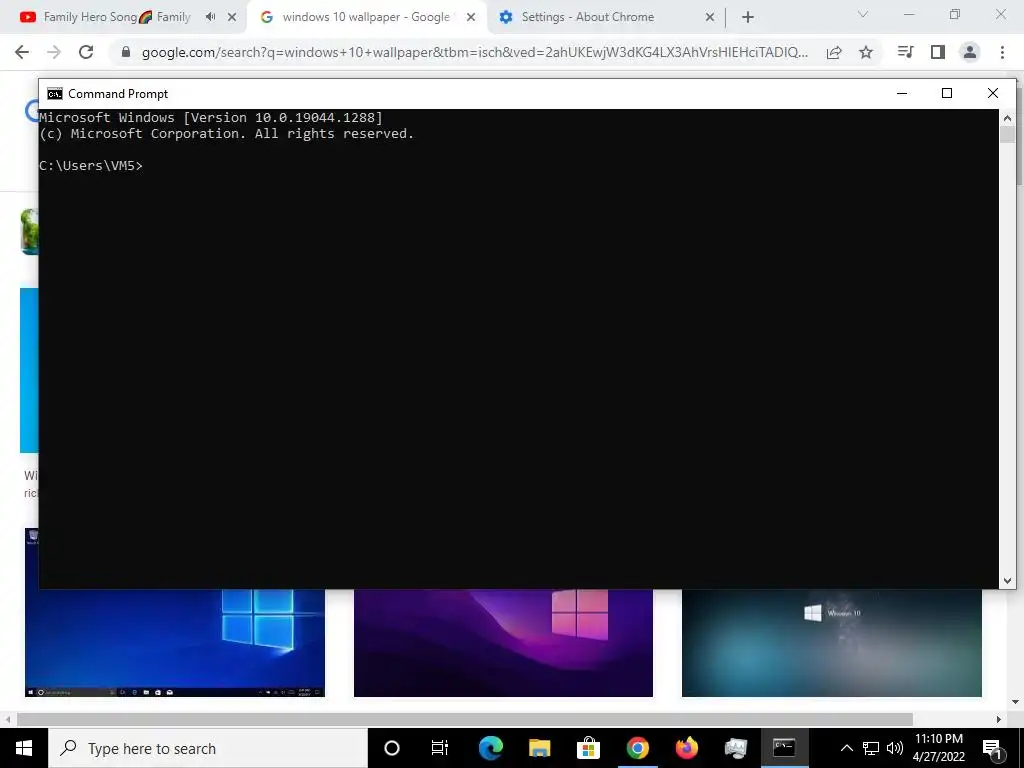
Task: Switch to Chrome via taskbar icon
Action: [x=637, y=748]
